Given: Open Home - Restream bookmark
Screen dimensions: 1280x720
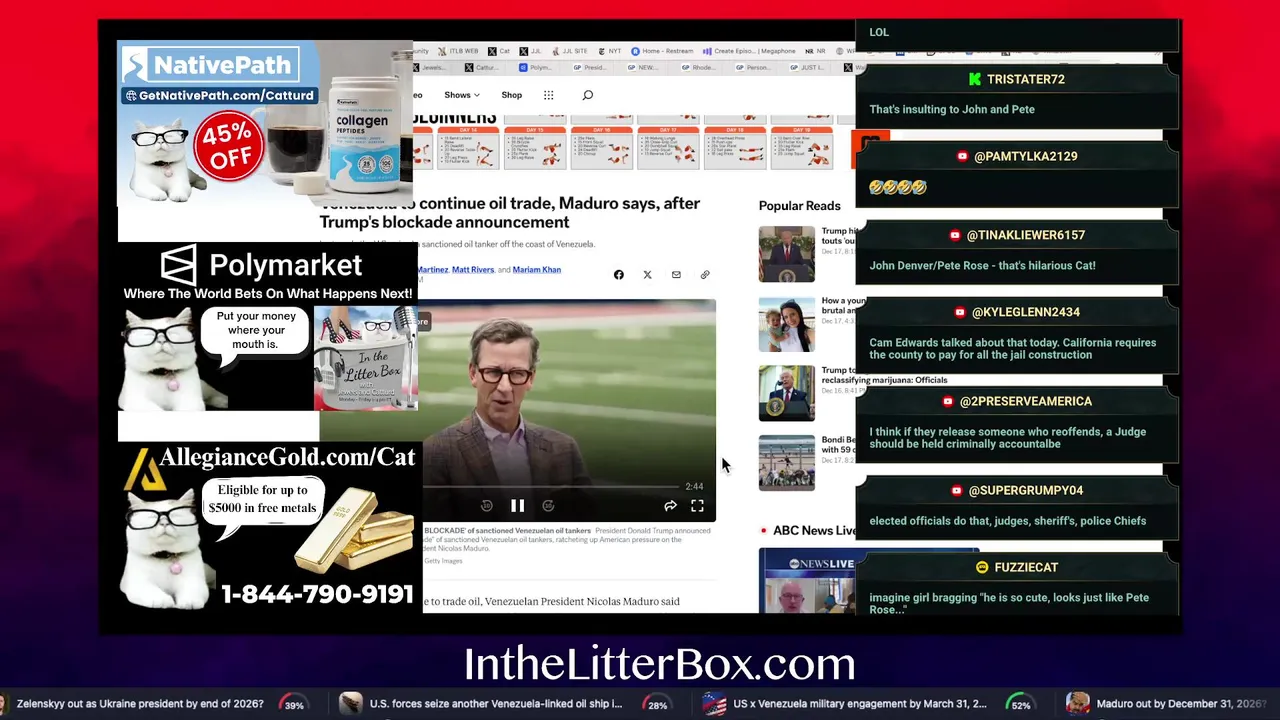Looking at the screenshot, I should click(662, 51).
